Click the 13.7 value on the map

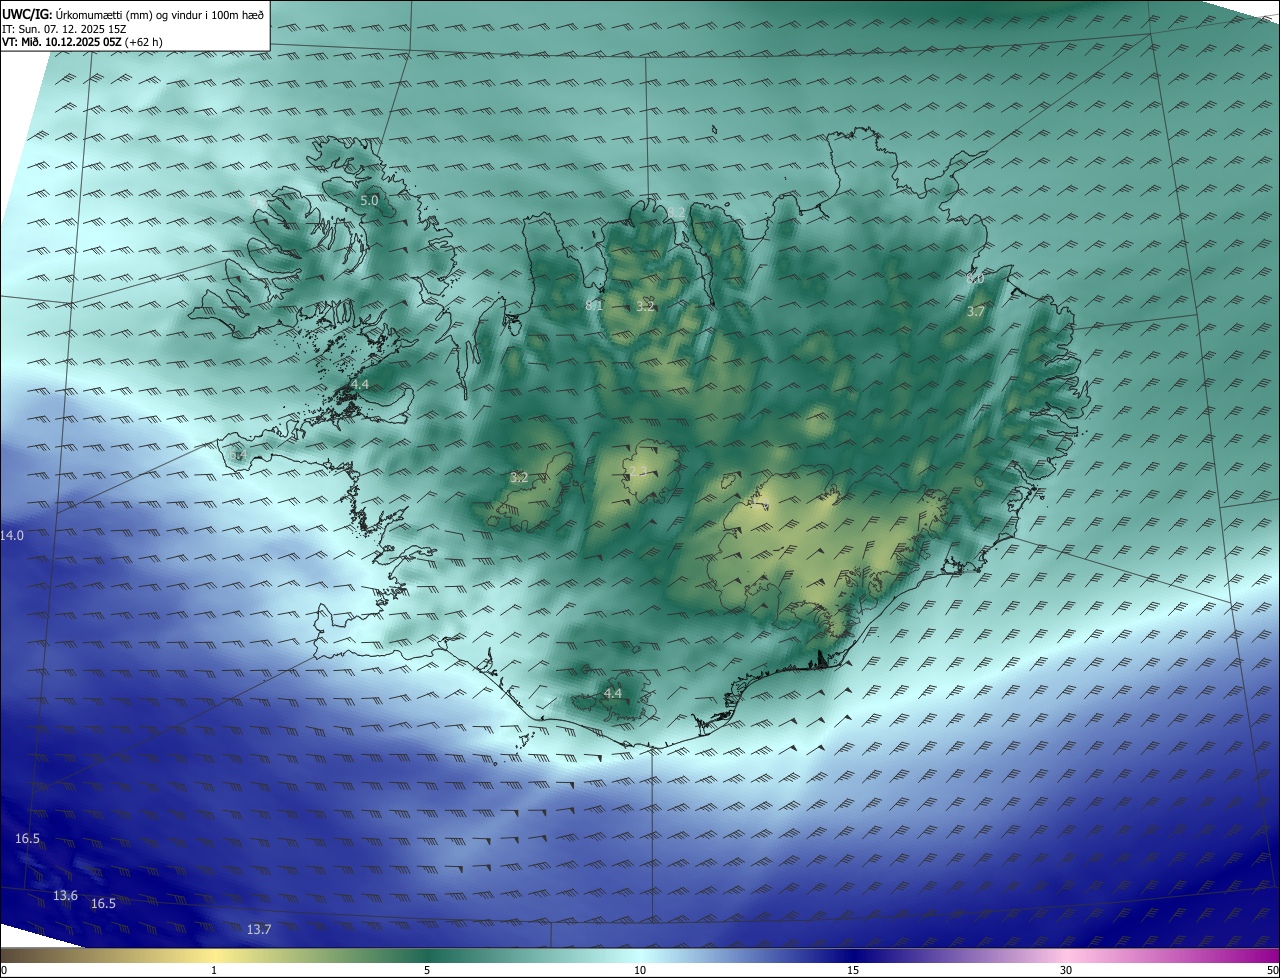(258, 929)
